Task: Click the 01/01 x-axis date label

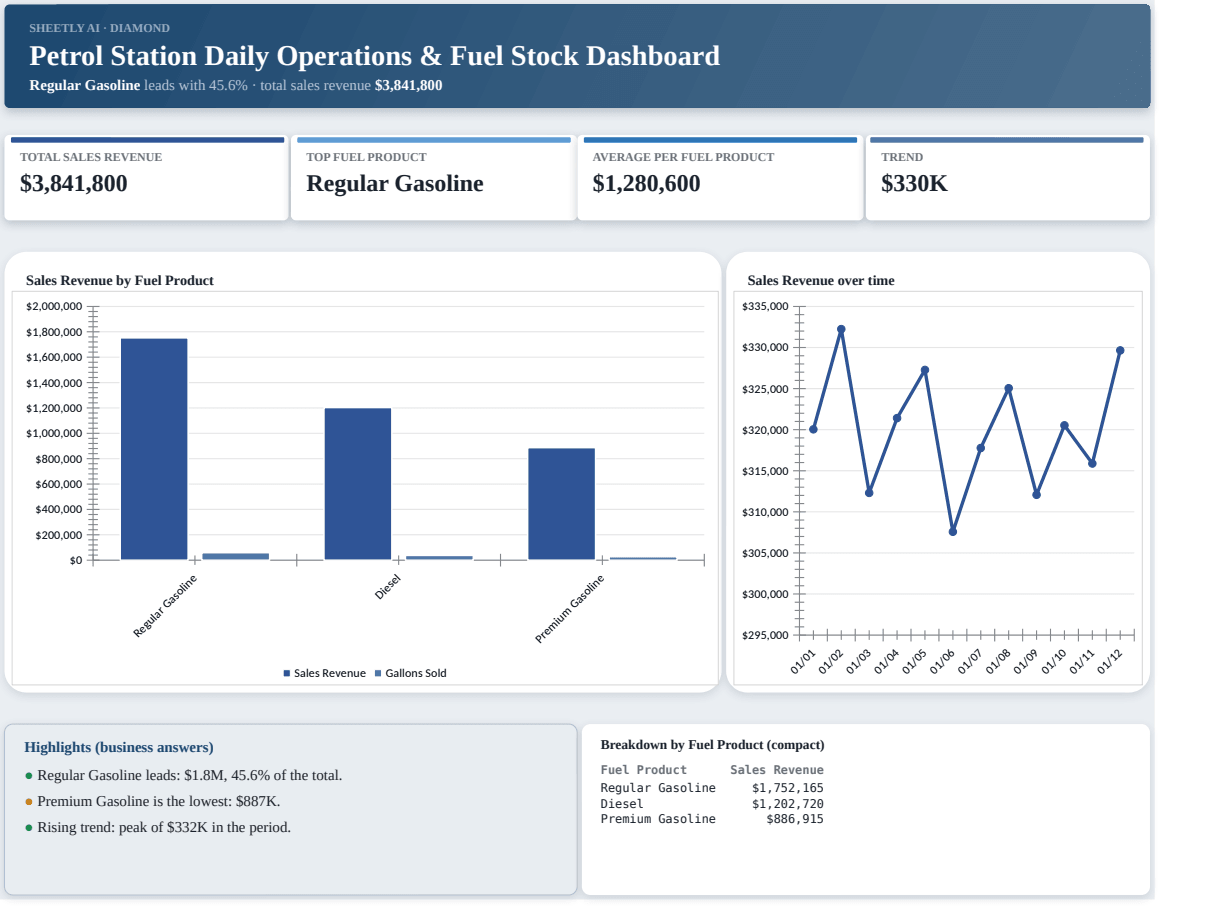Action: click(803, 662)
